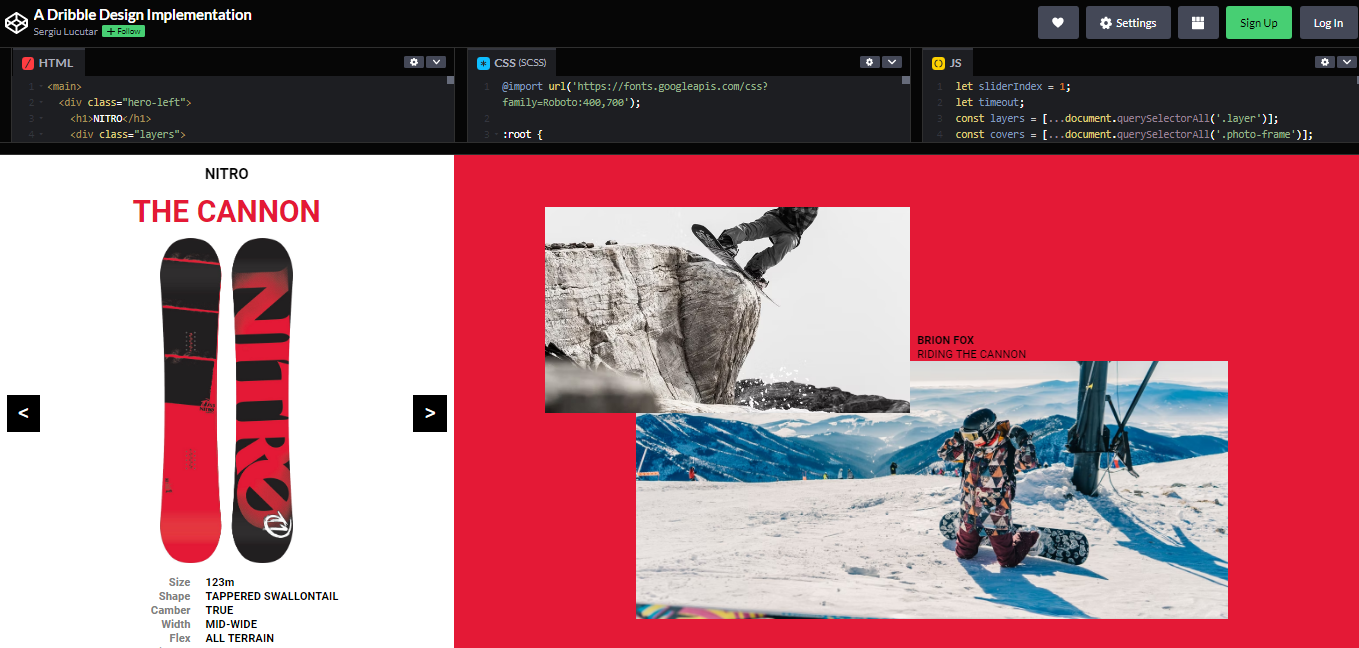Click the CodePen logo
This screenshot has width=1359, height=648.
tap(16, 22)
